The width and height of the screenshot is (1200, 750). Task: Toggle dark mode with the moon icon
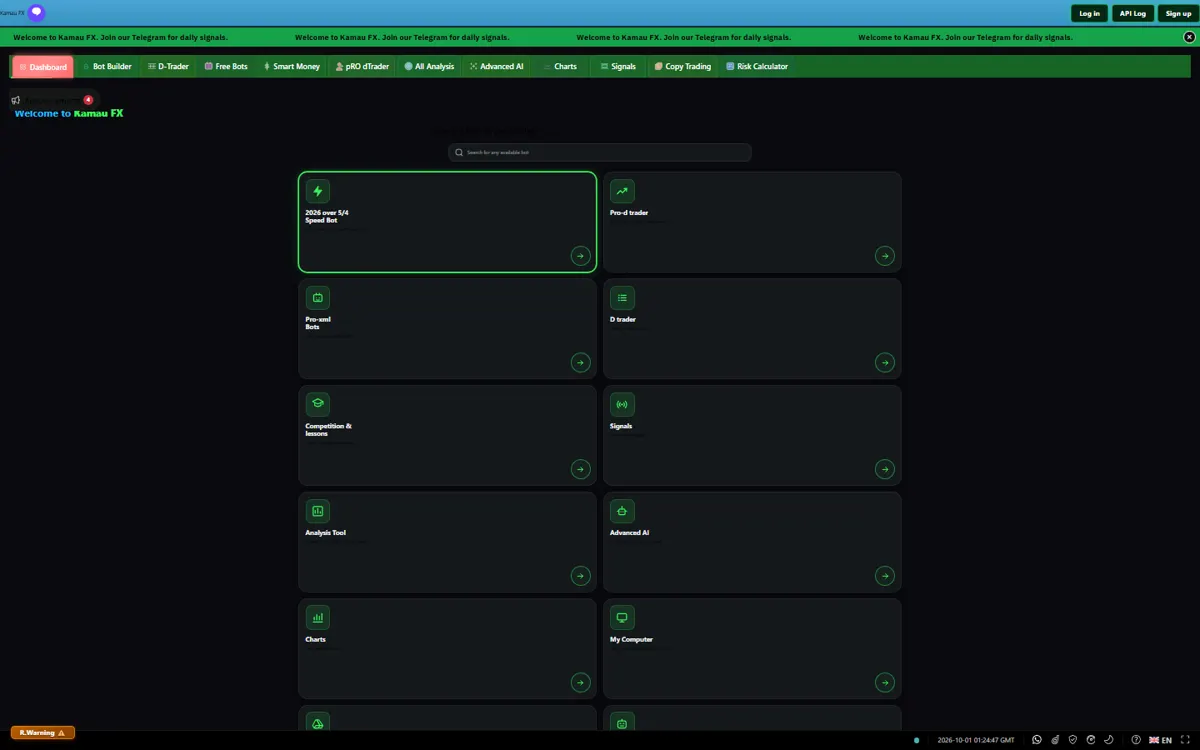1109,740
